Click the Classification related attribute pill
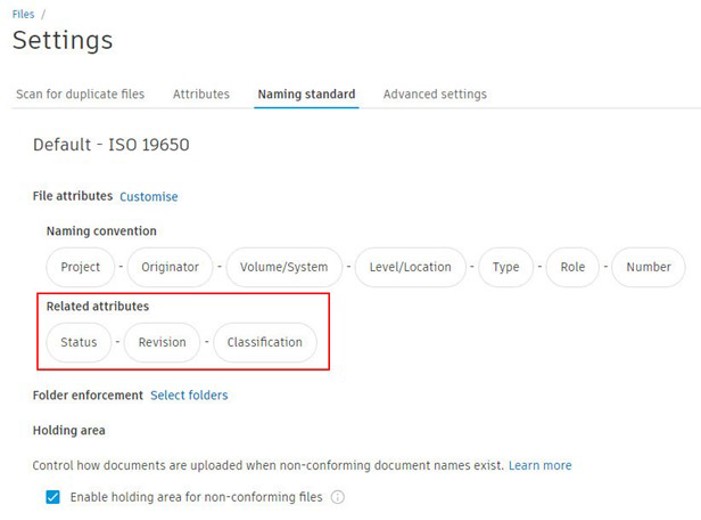This screenshot has width=701, height=520. pyautogui.click(x=265, y=342)
